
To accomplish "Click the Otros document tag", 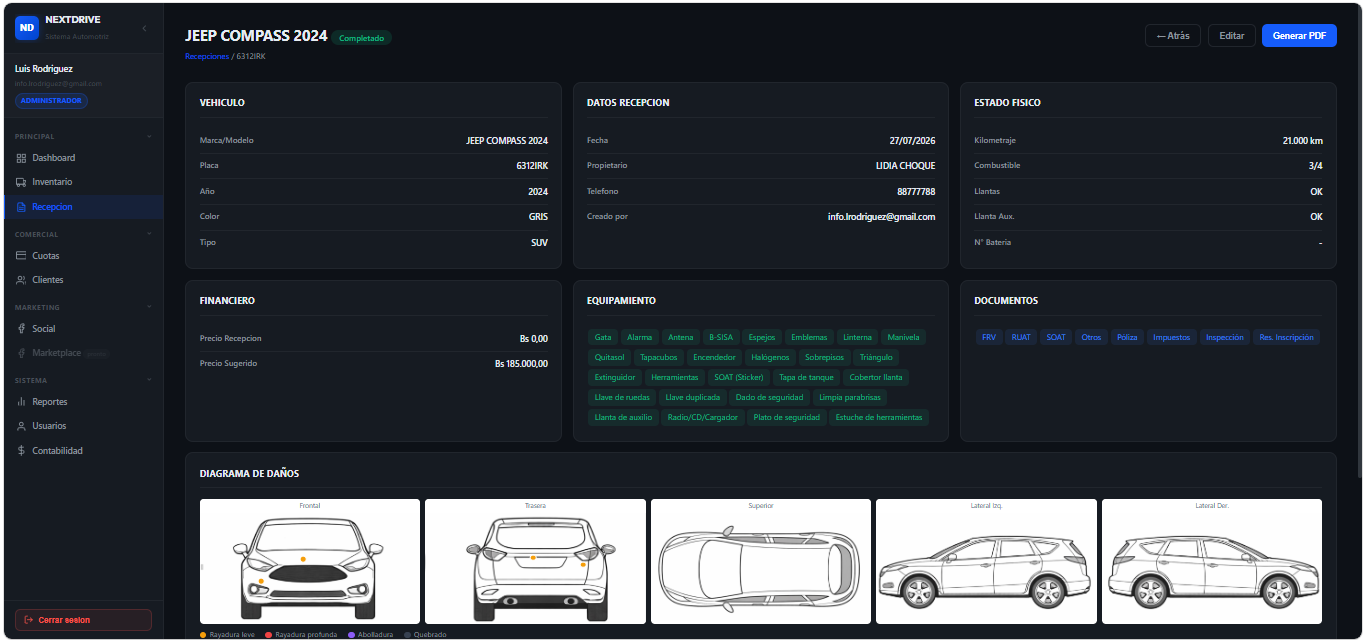I will tap(1091, 337).
